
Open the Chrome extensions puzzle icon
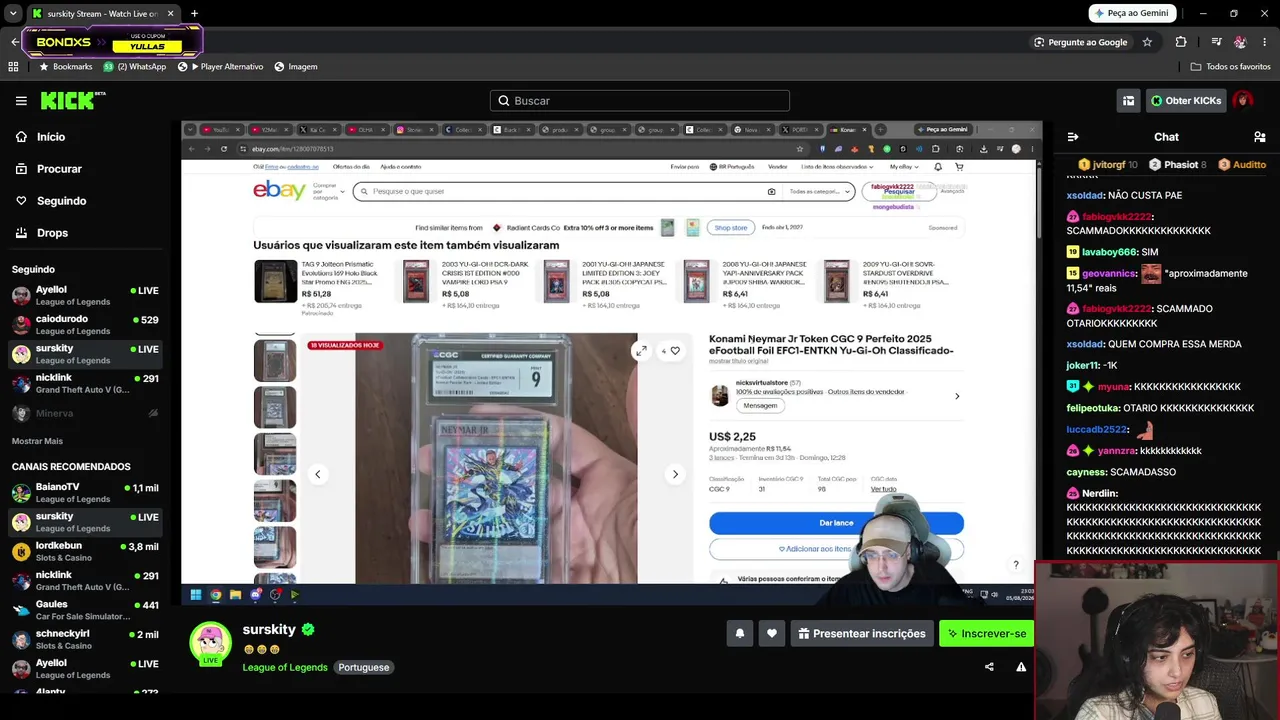1181,42
